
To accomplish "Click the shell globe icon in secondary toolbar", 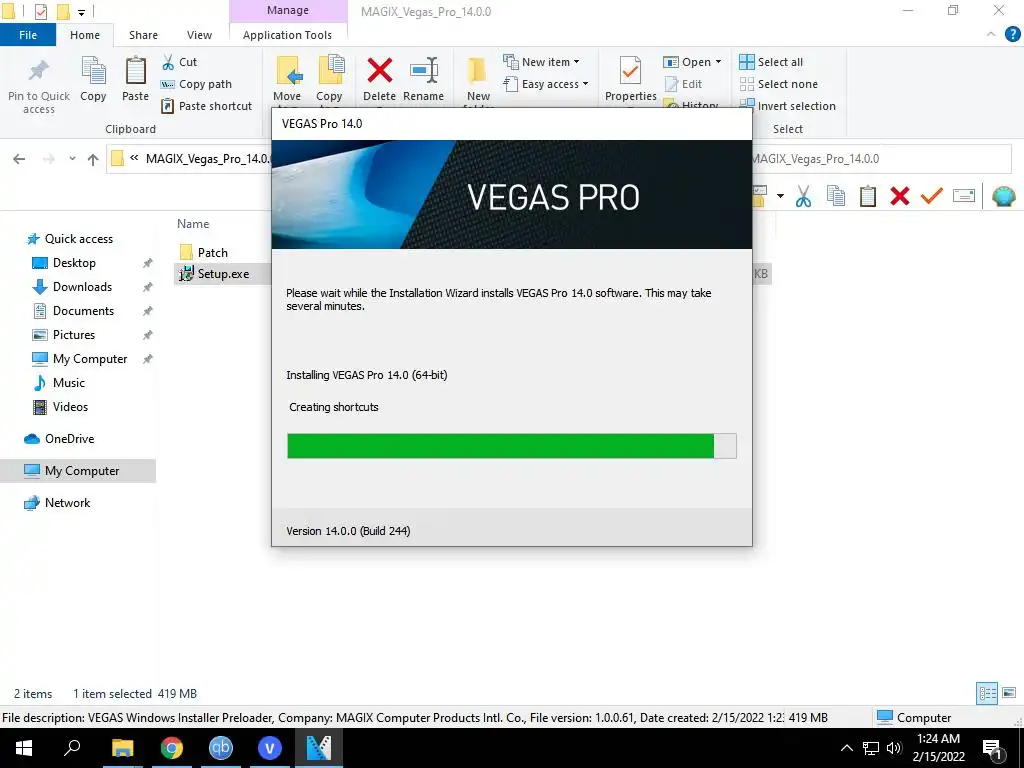I will pyautogui.click(x=1004, y=196).
